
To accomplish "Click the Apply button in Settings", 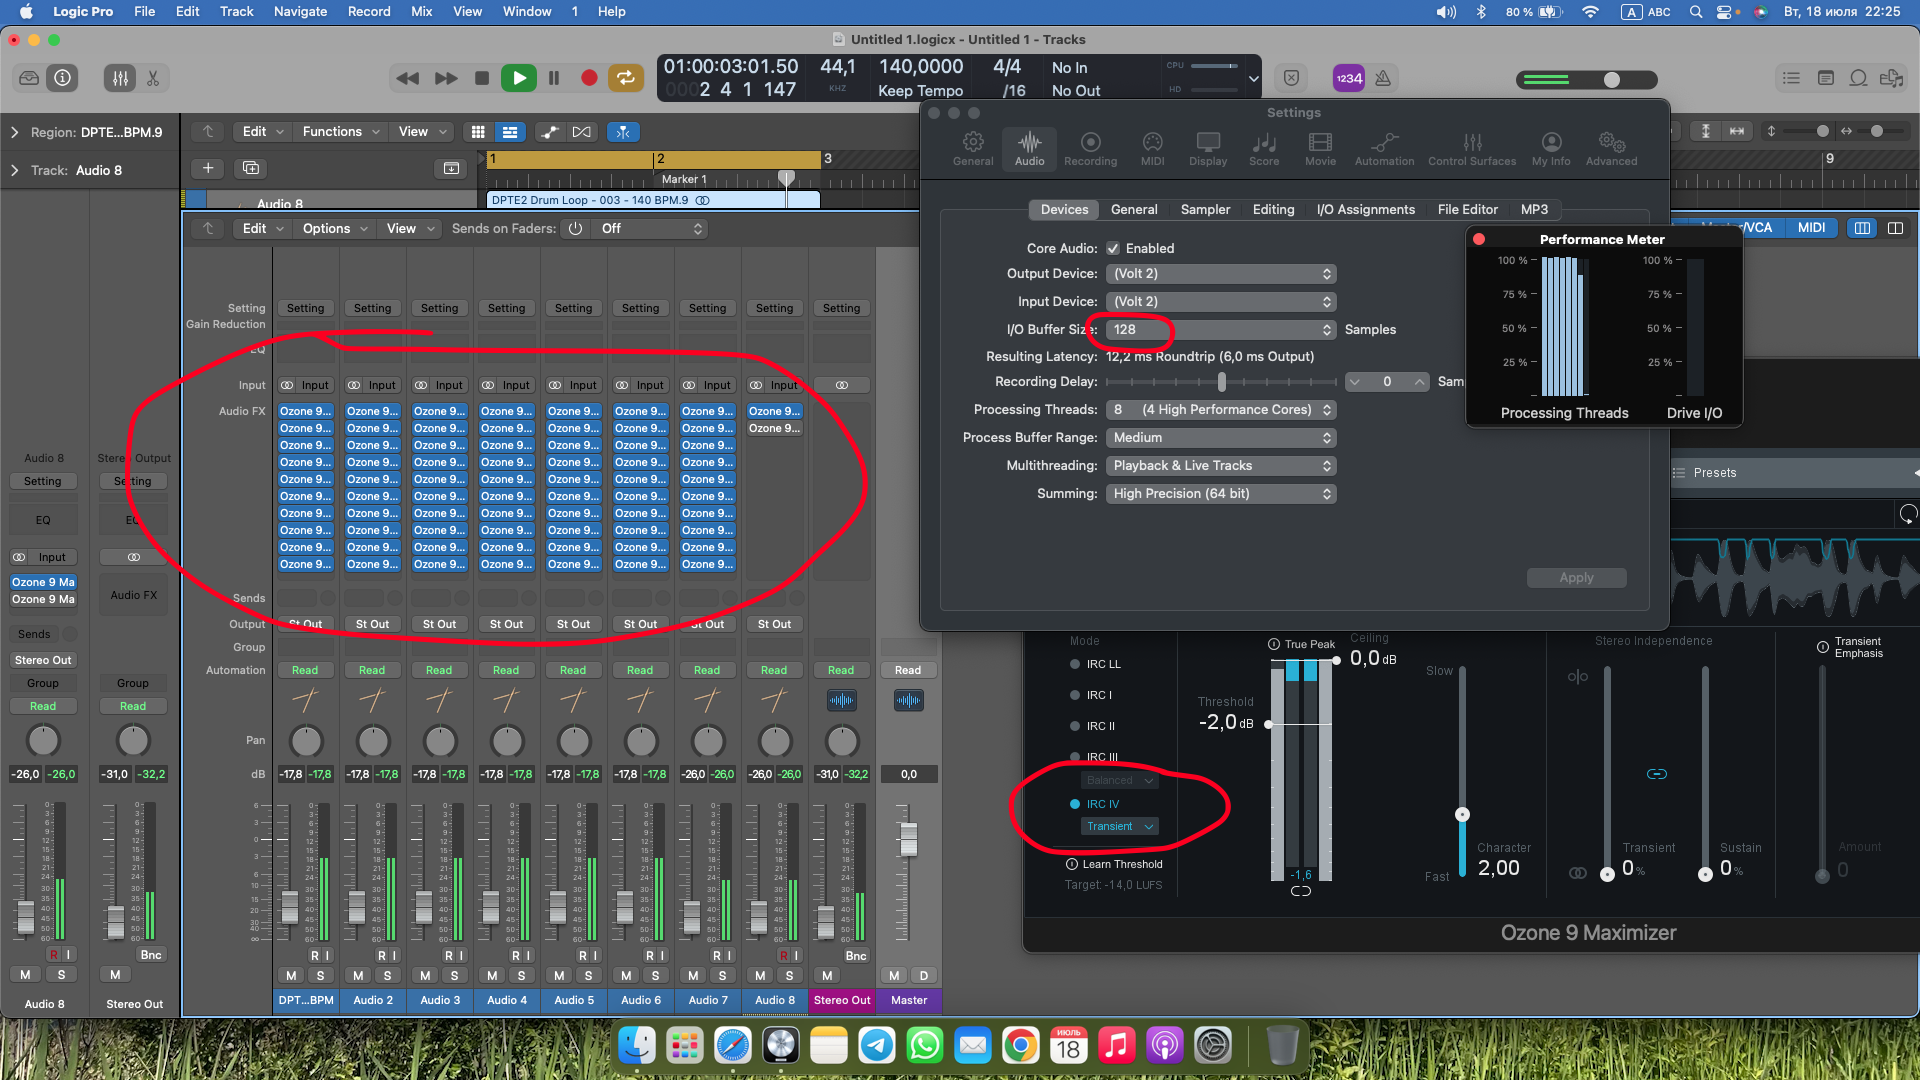I will tap(1576, 578).
